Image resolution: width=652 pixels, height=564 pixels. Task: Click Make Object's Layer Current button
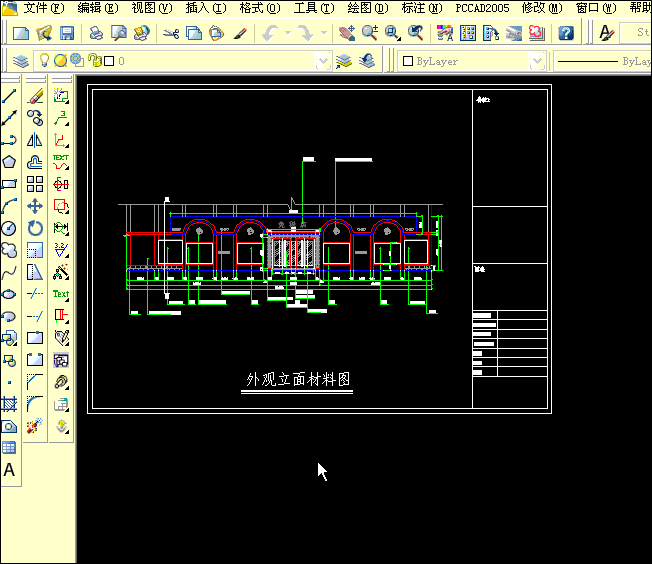point(344,61)
